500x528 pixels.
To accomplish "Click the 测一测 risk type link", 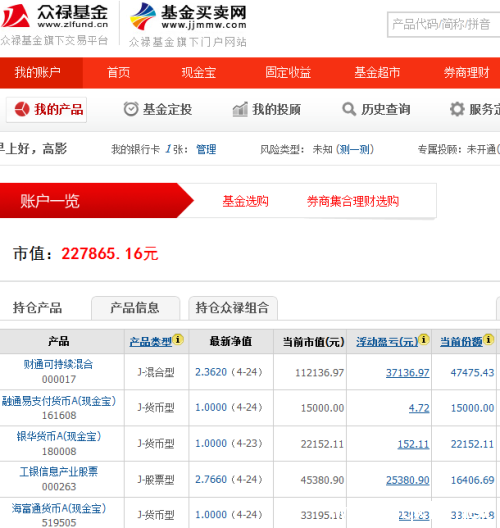I will 355,149.
